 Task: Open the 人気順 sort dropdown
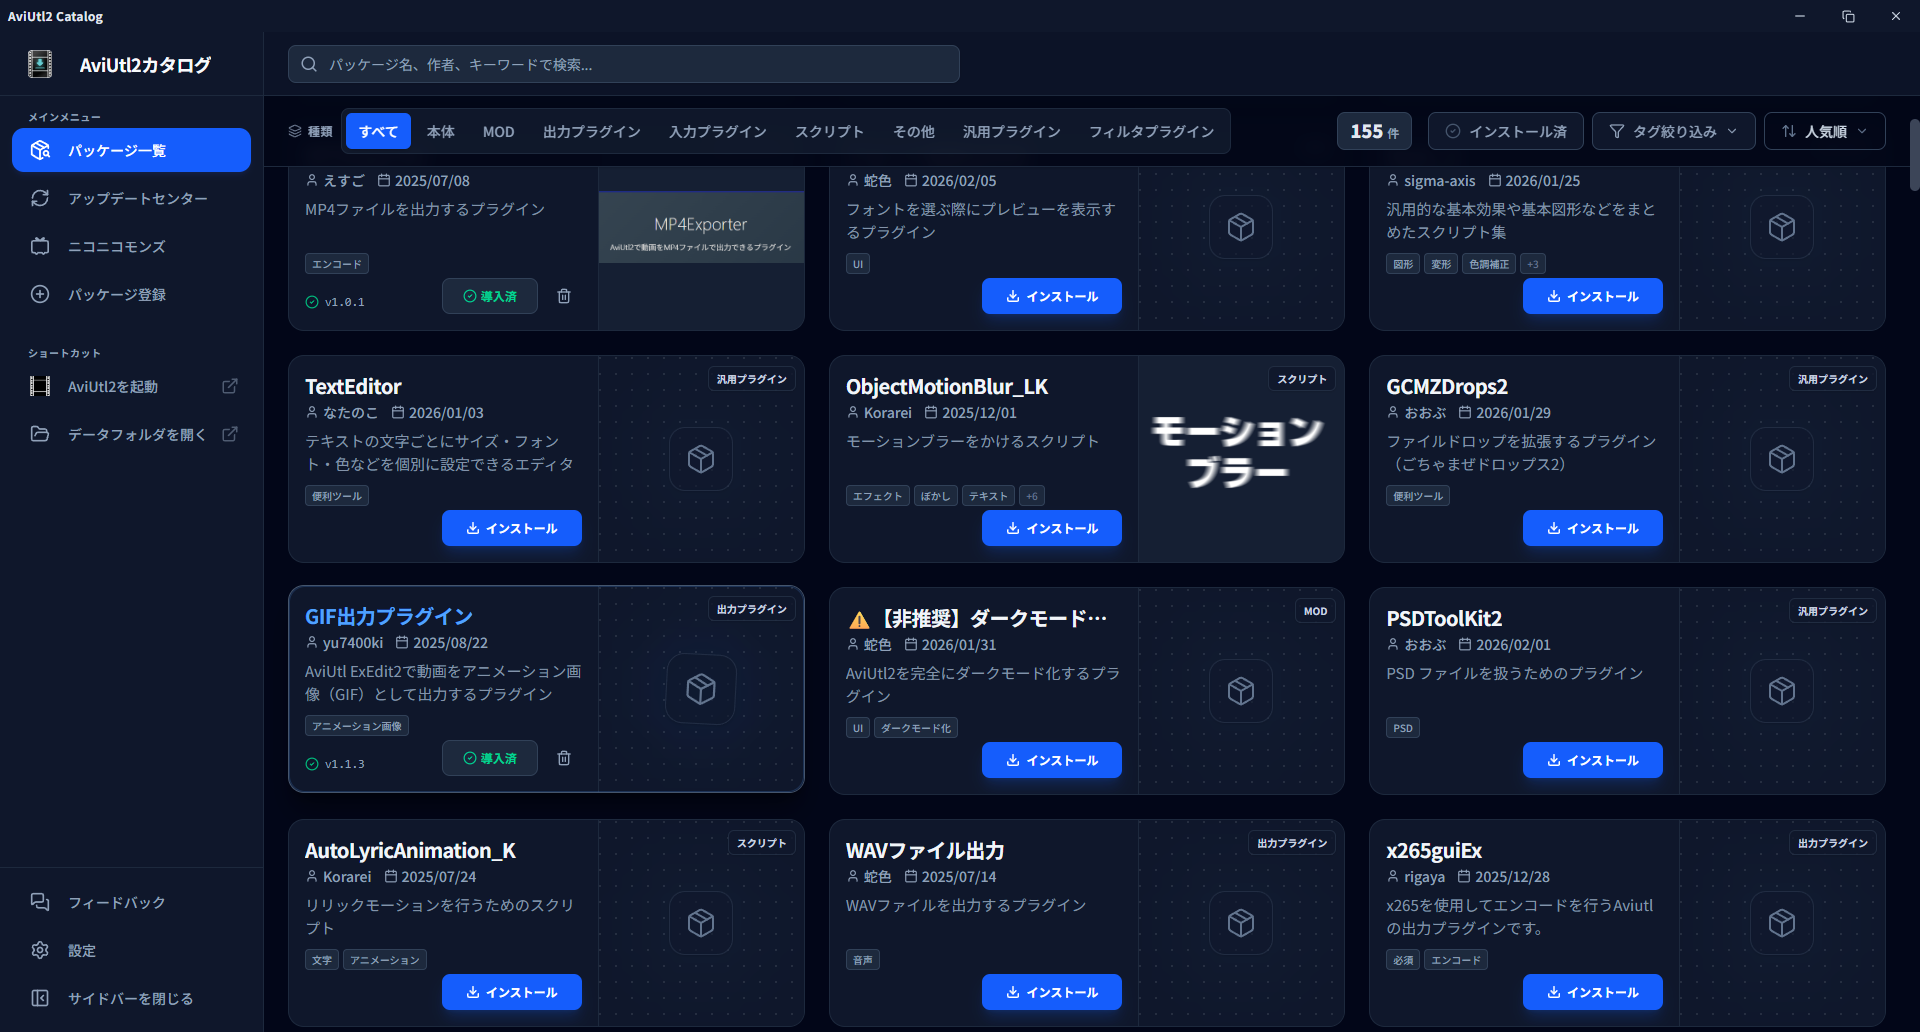[x=1824, y=131]
